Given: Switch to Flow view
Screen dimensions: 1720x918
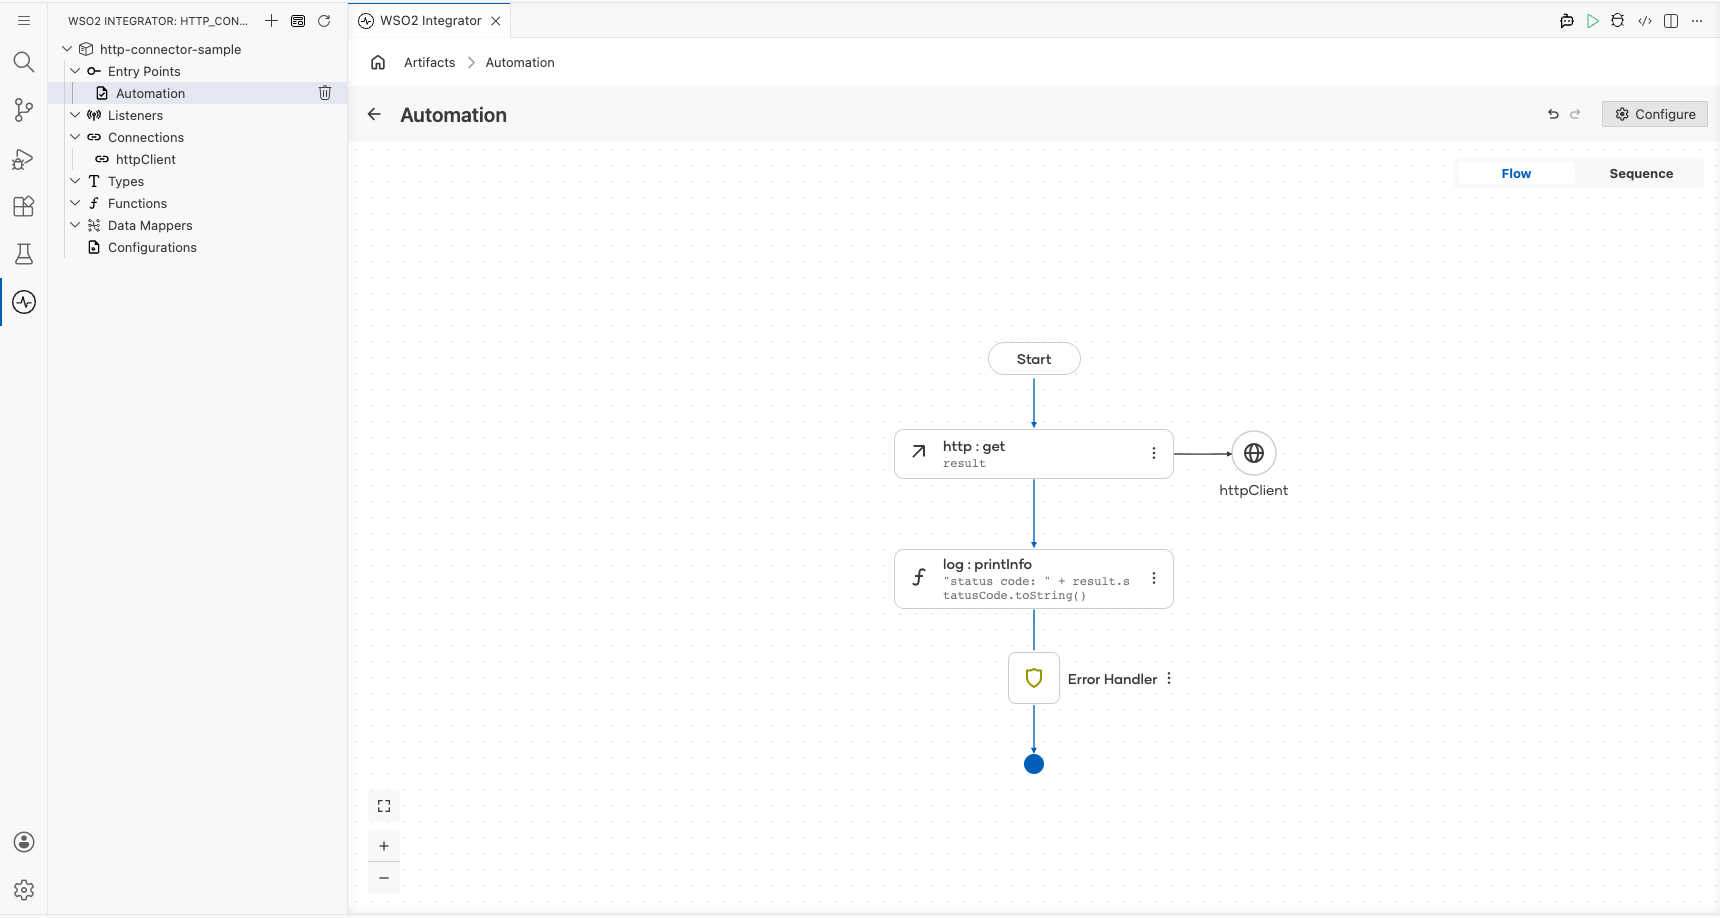Looking at the screenshot, I should (x=1516, y=173).
